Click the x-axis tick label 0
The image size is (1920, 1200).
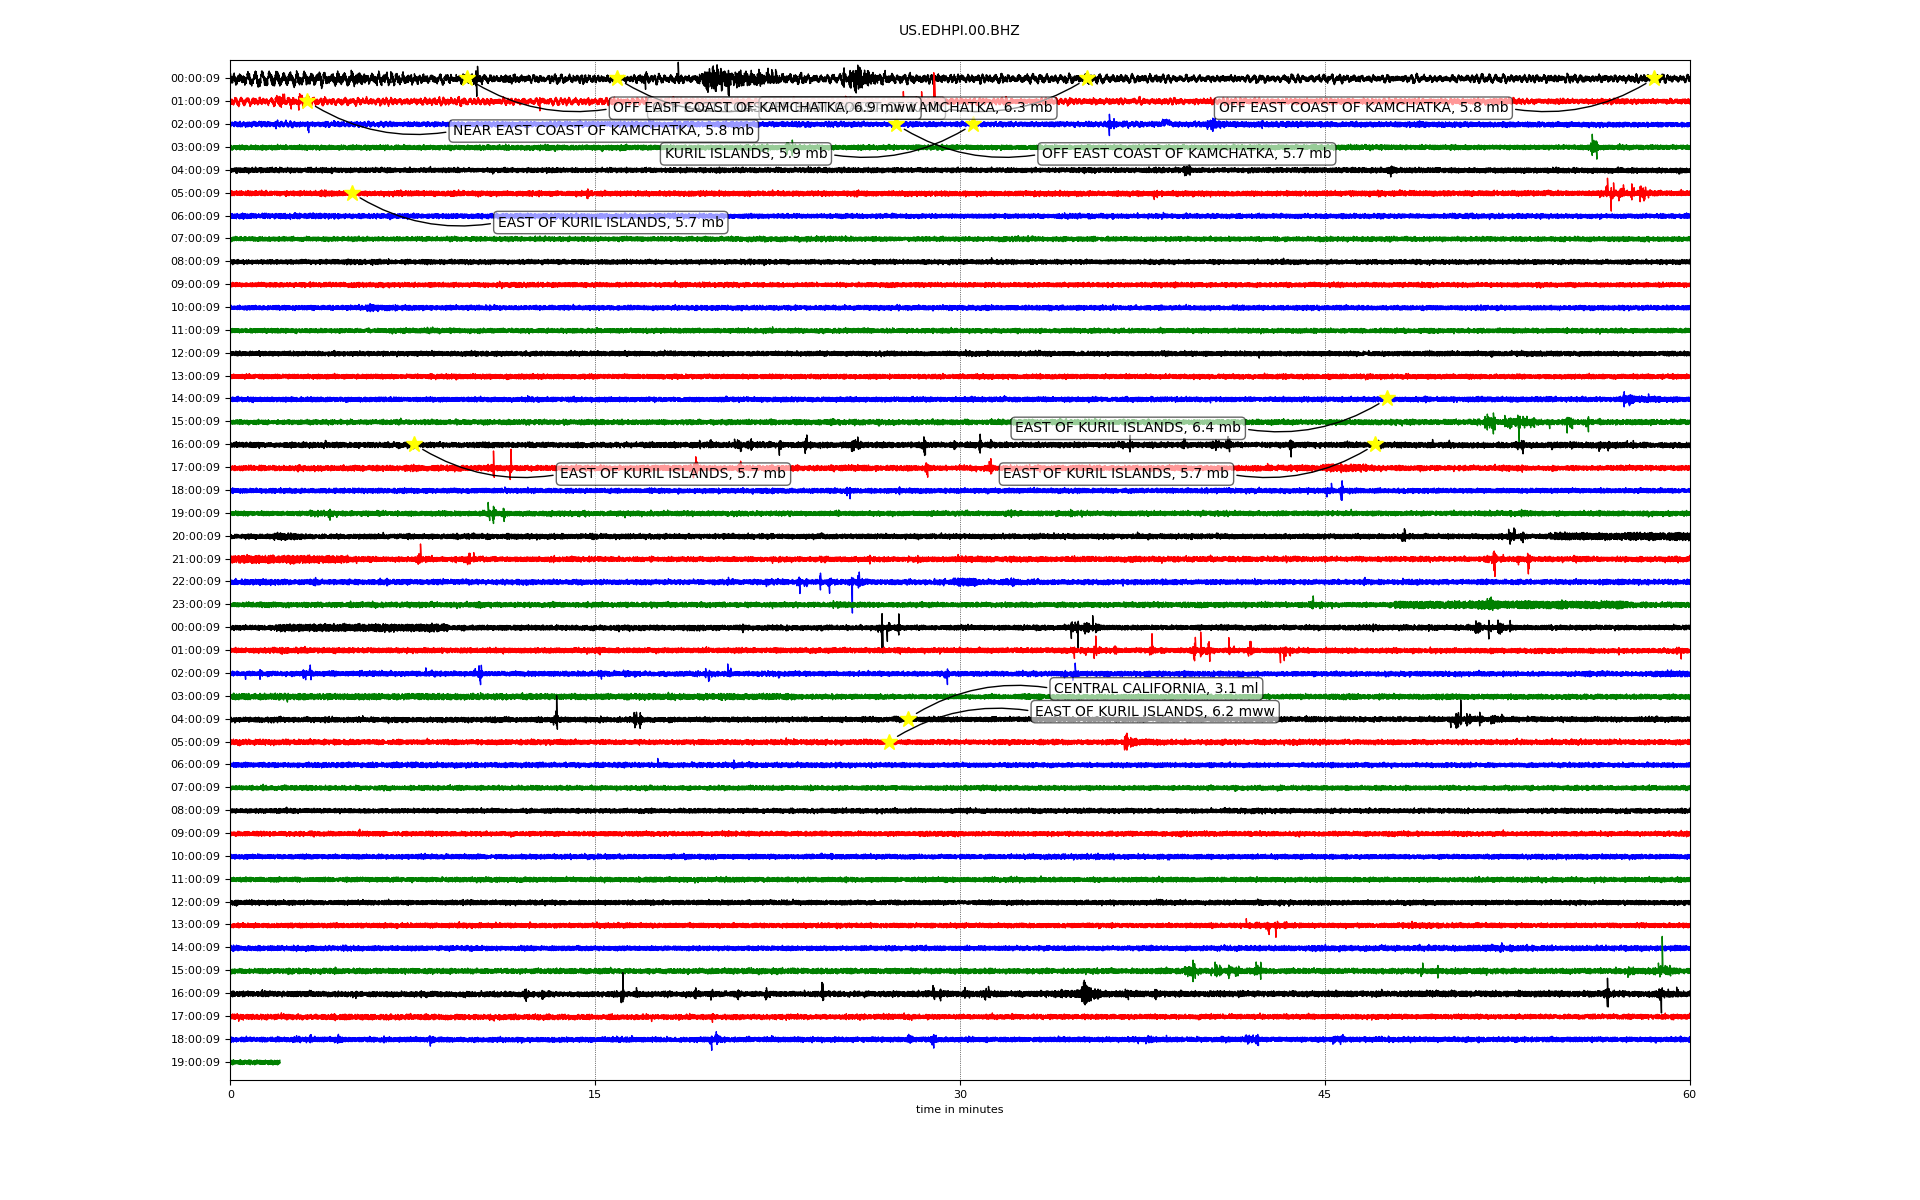231,1094
